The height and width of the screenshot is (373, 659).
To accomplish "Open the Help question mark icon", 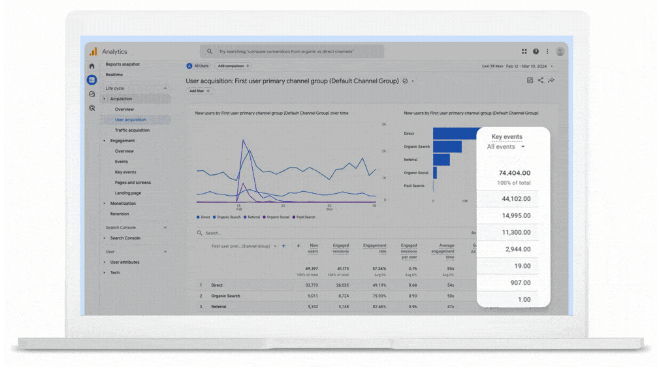I will pos(536,51).
